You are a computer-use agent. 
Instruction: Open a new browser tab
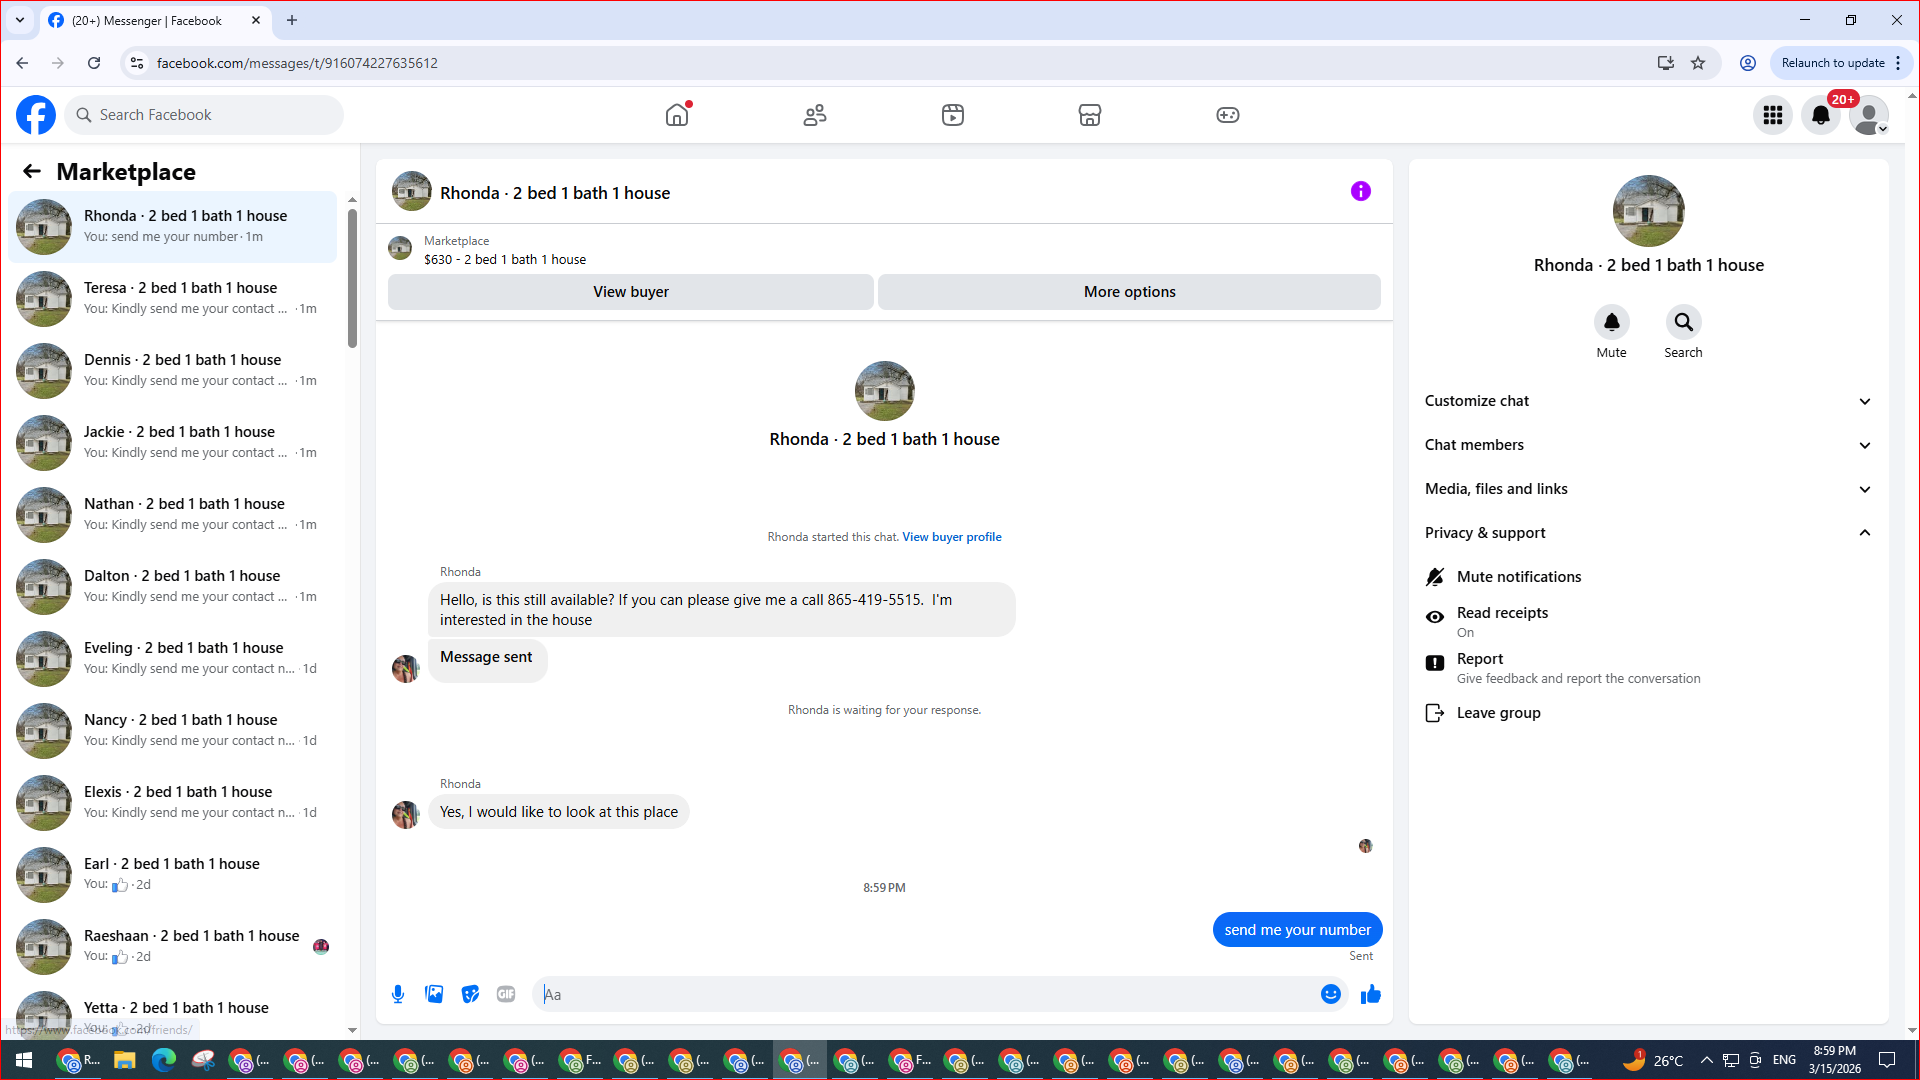292,20
